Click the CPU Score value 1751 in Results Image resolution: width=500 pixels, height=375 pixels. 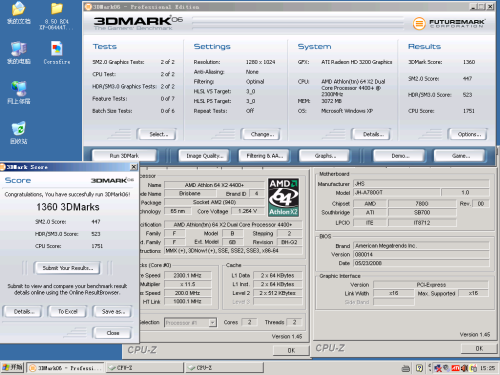coord(469,111)
